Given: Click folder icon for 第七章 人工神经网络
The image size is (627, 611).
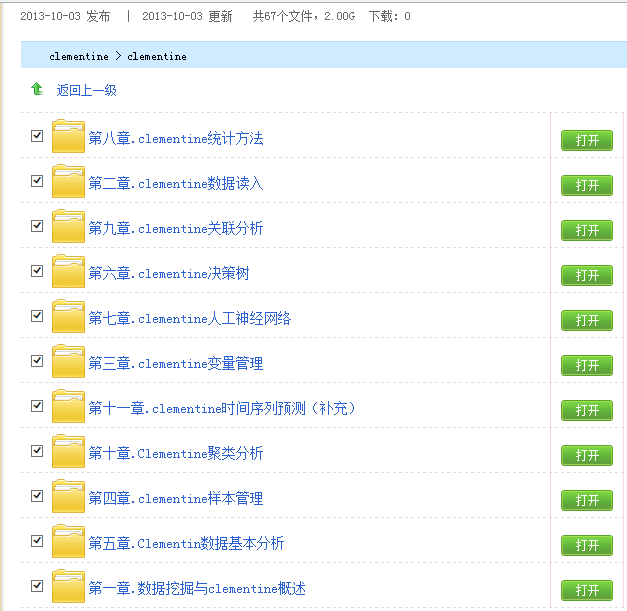Looking at the screenshot, I should (x=68, y=316).
